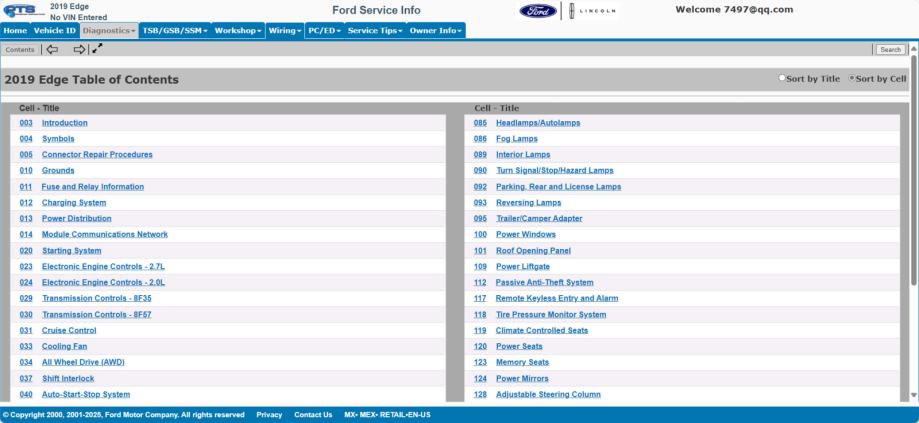The width and height of the screenshot is (919, 423).
Task: Open the Cruise Control link
Action: click(69, 330)
